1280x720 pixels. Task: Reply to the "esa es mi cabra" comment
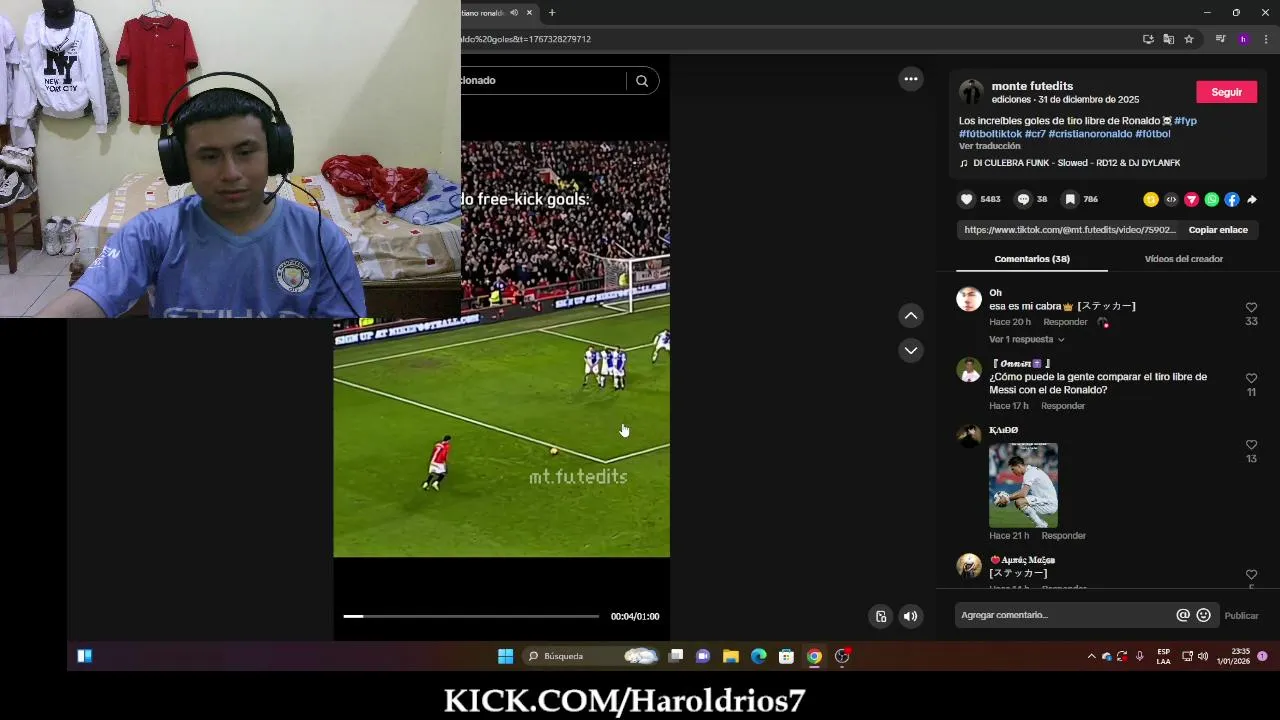[1065, 322]
